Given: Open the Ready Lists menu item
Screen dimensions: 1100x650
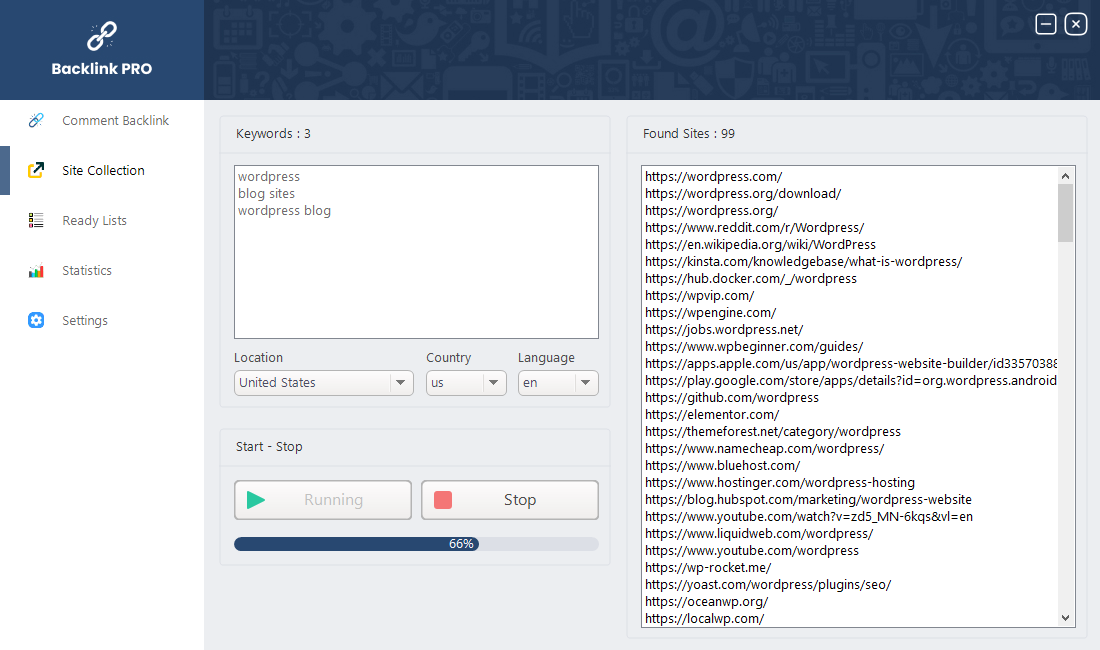Looking at the screenshot, I should point(94,220).
